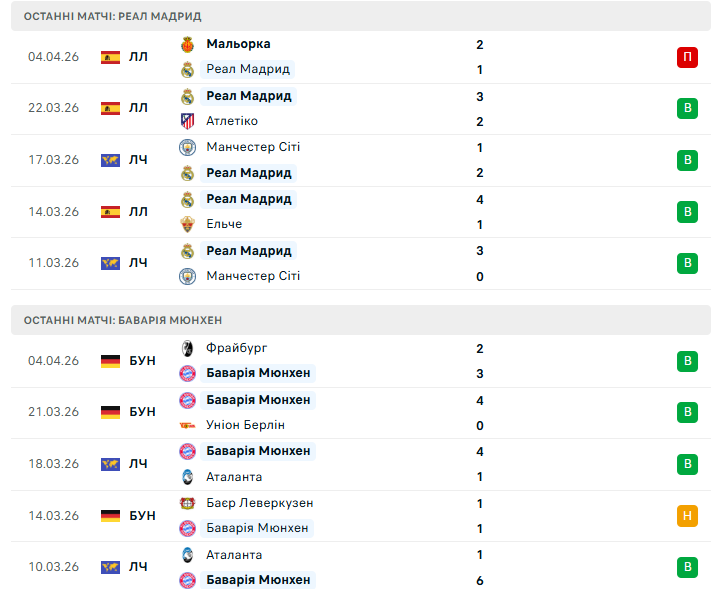Click the Germany flag on the 21.03.26 match
The width and height of the screenshot is (720, 597).
111,412
